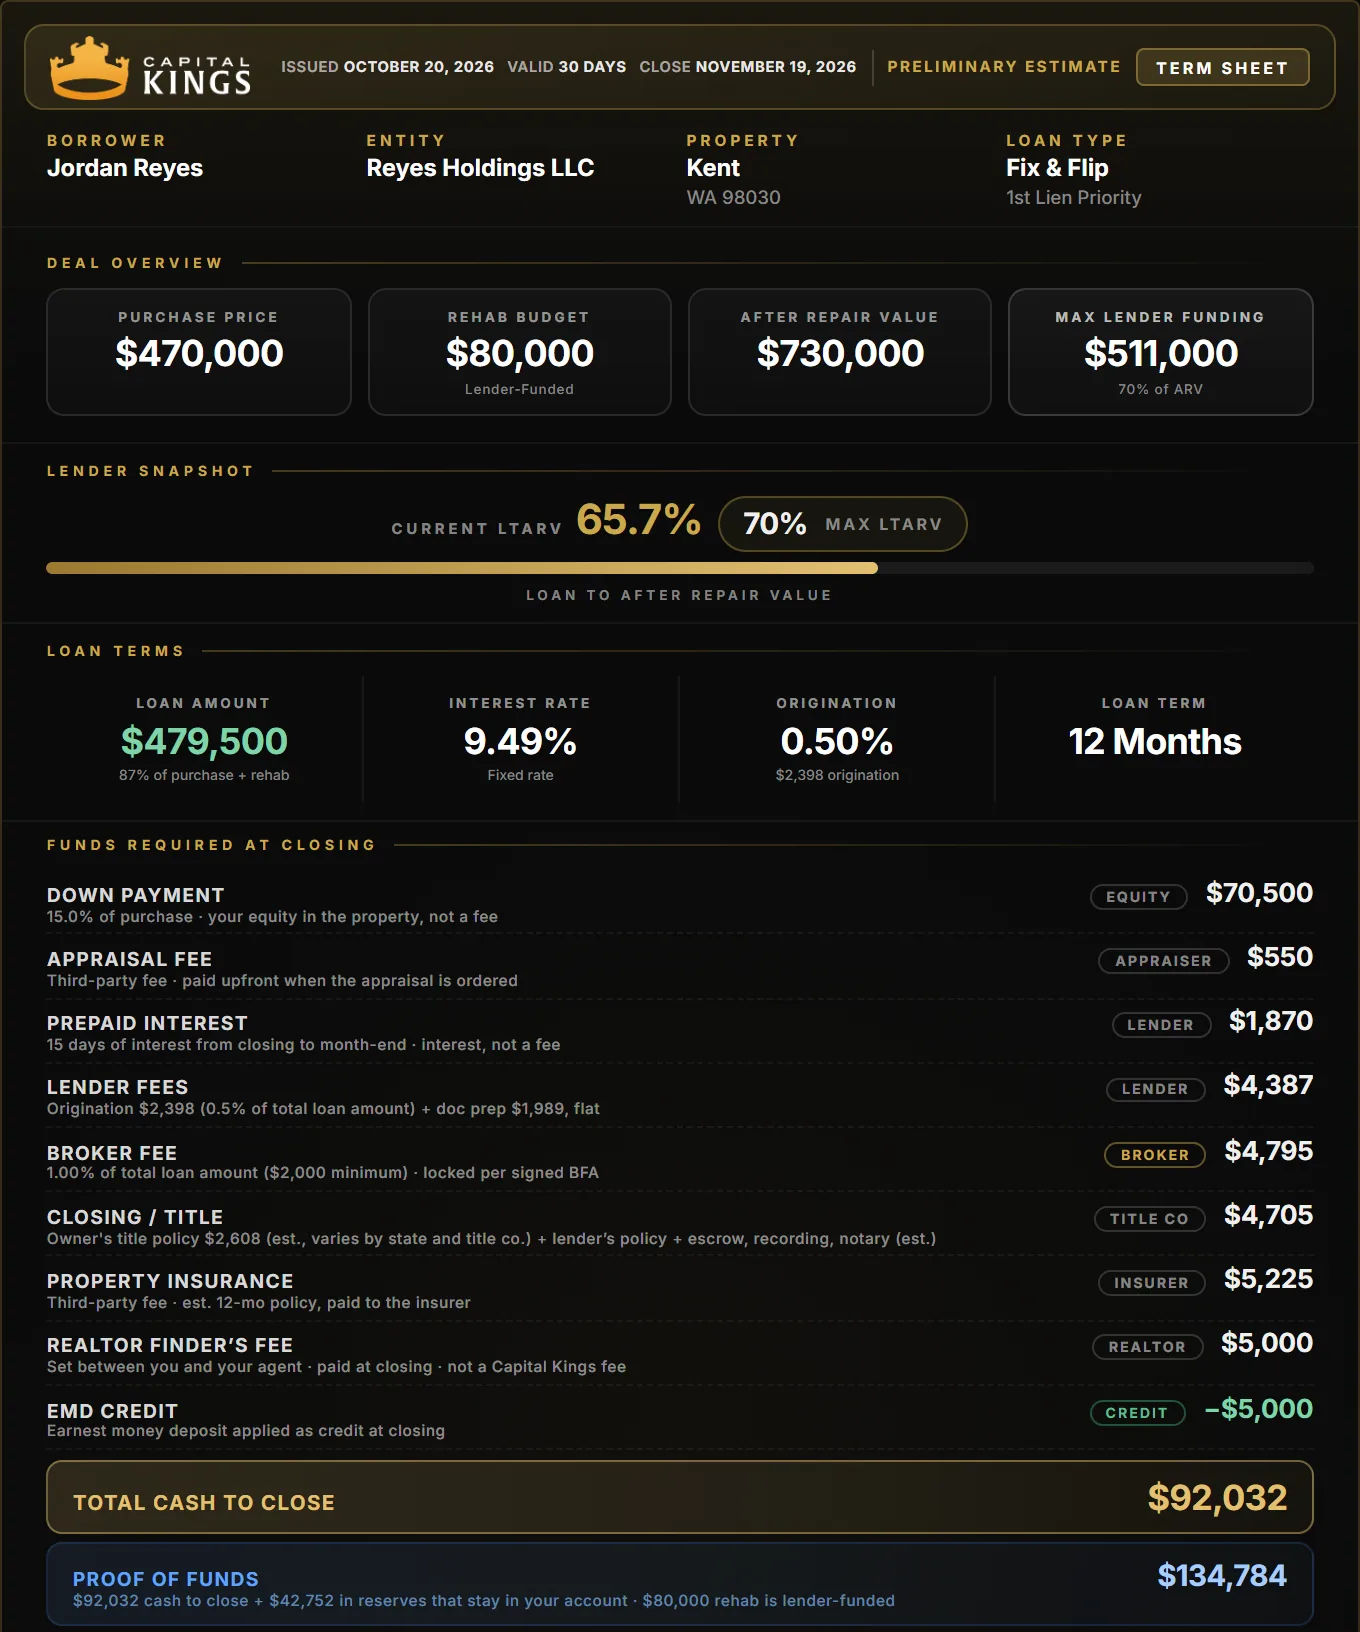Open the After Repair Value card

pyautogui.click(x=840, y=352)
